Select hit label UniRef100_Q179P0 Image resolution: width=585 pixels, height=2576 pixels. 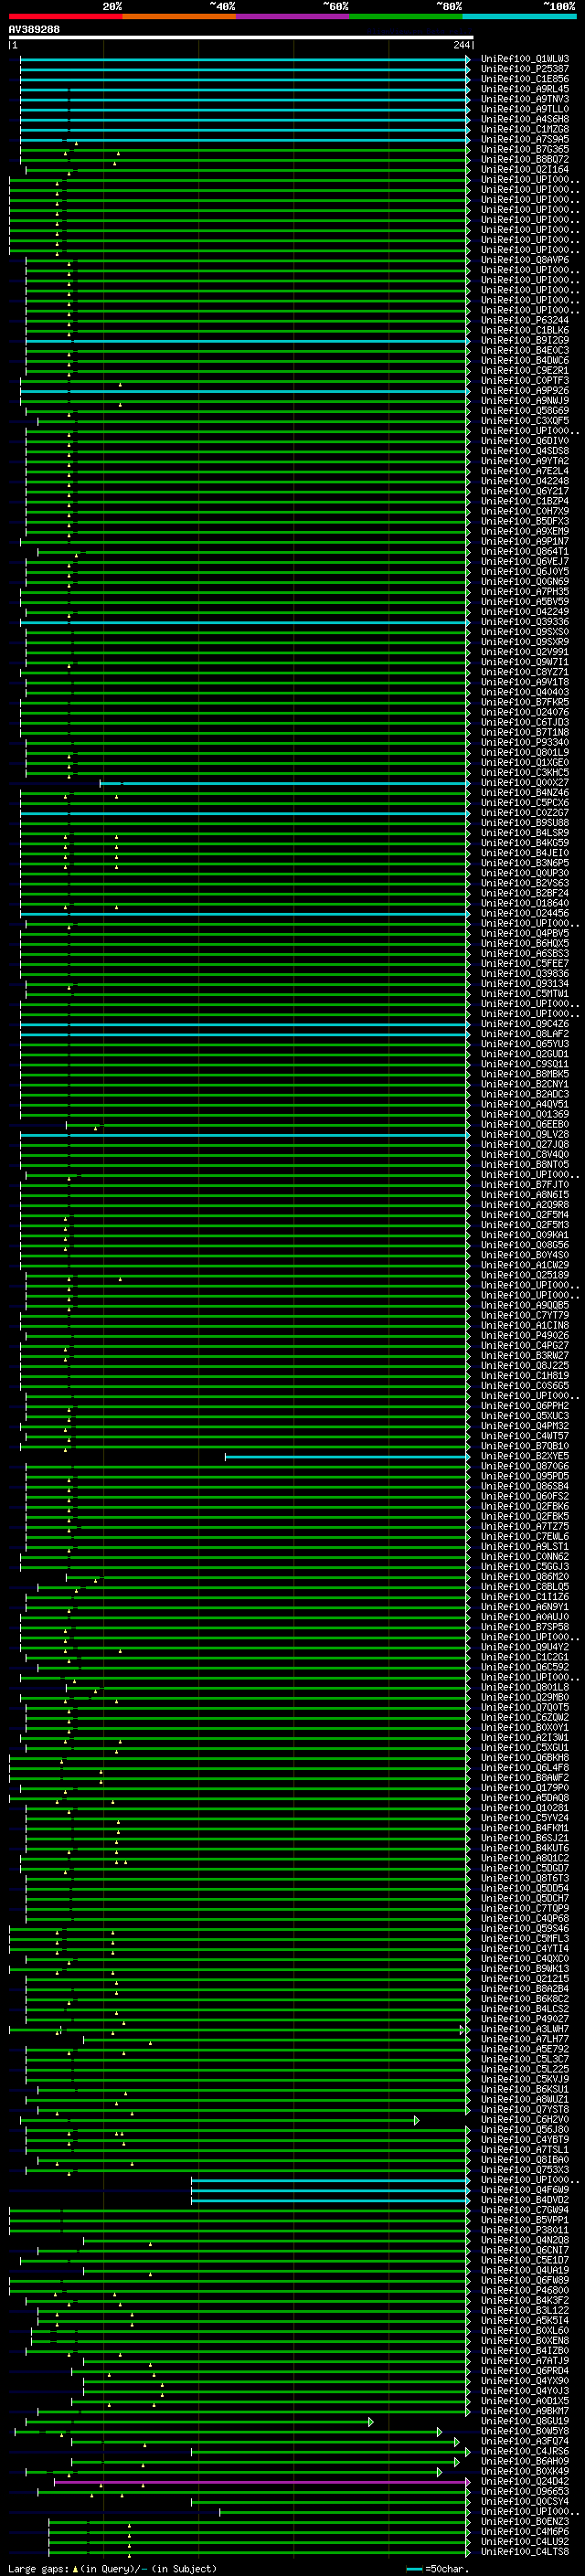point(525,1788)
